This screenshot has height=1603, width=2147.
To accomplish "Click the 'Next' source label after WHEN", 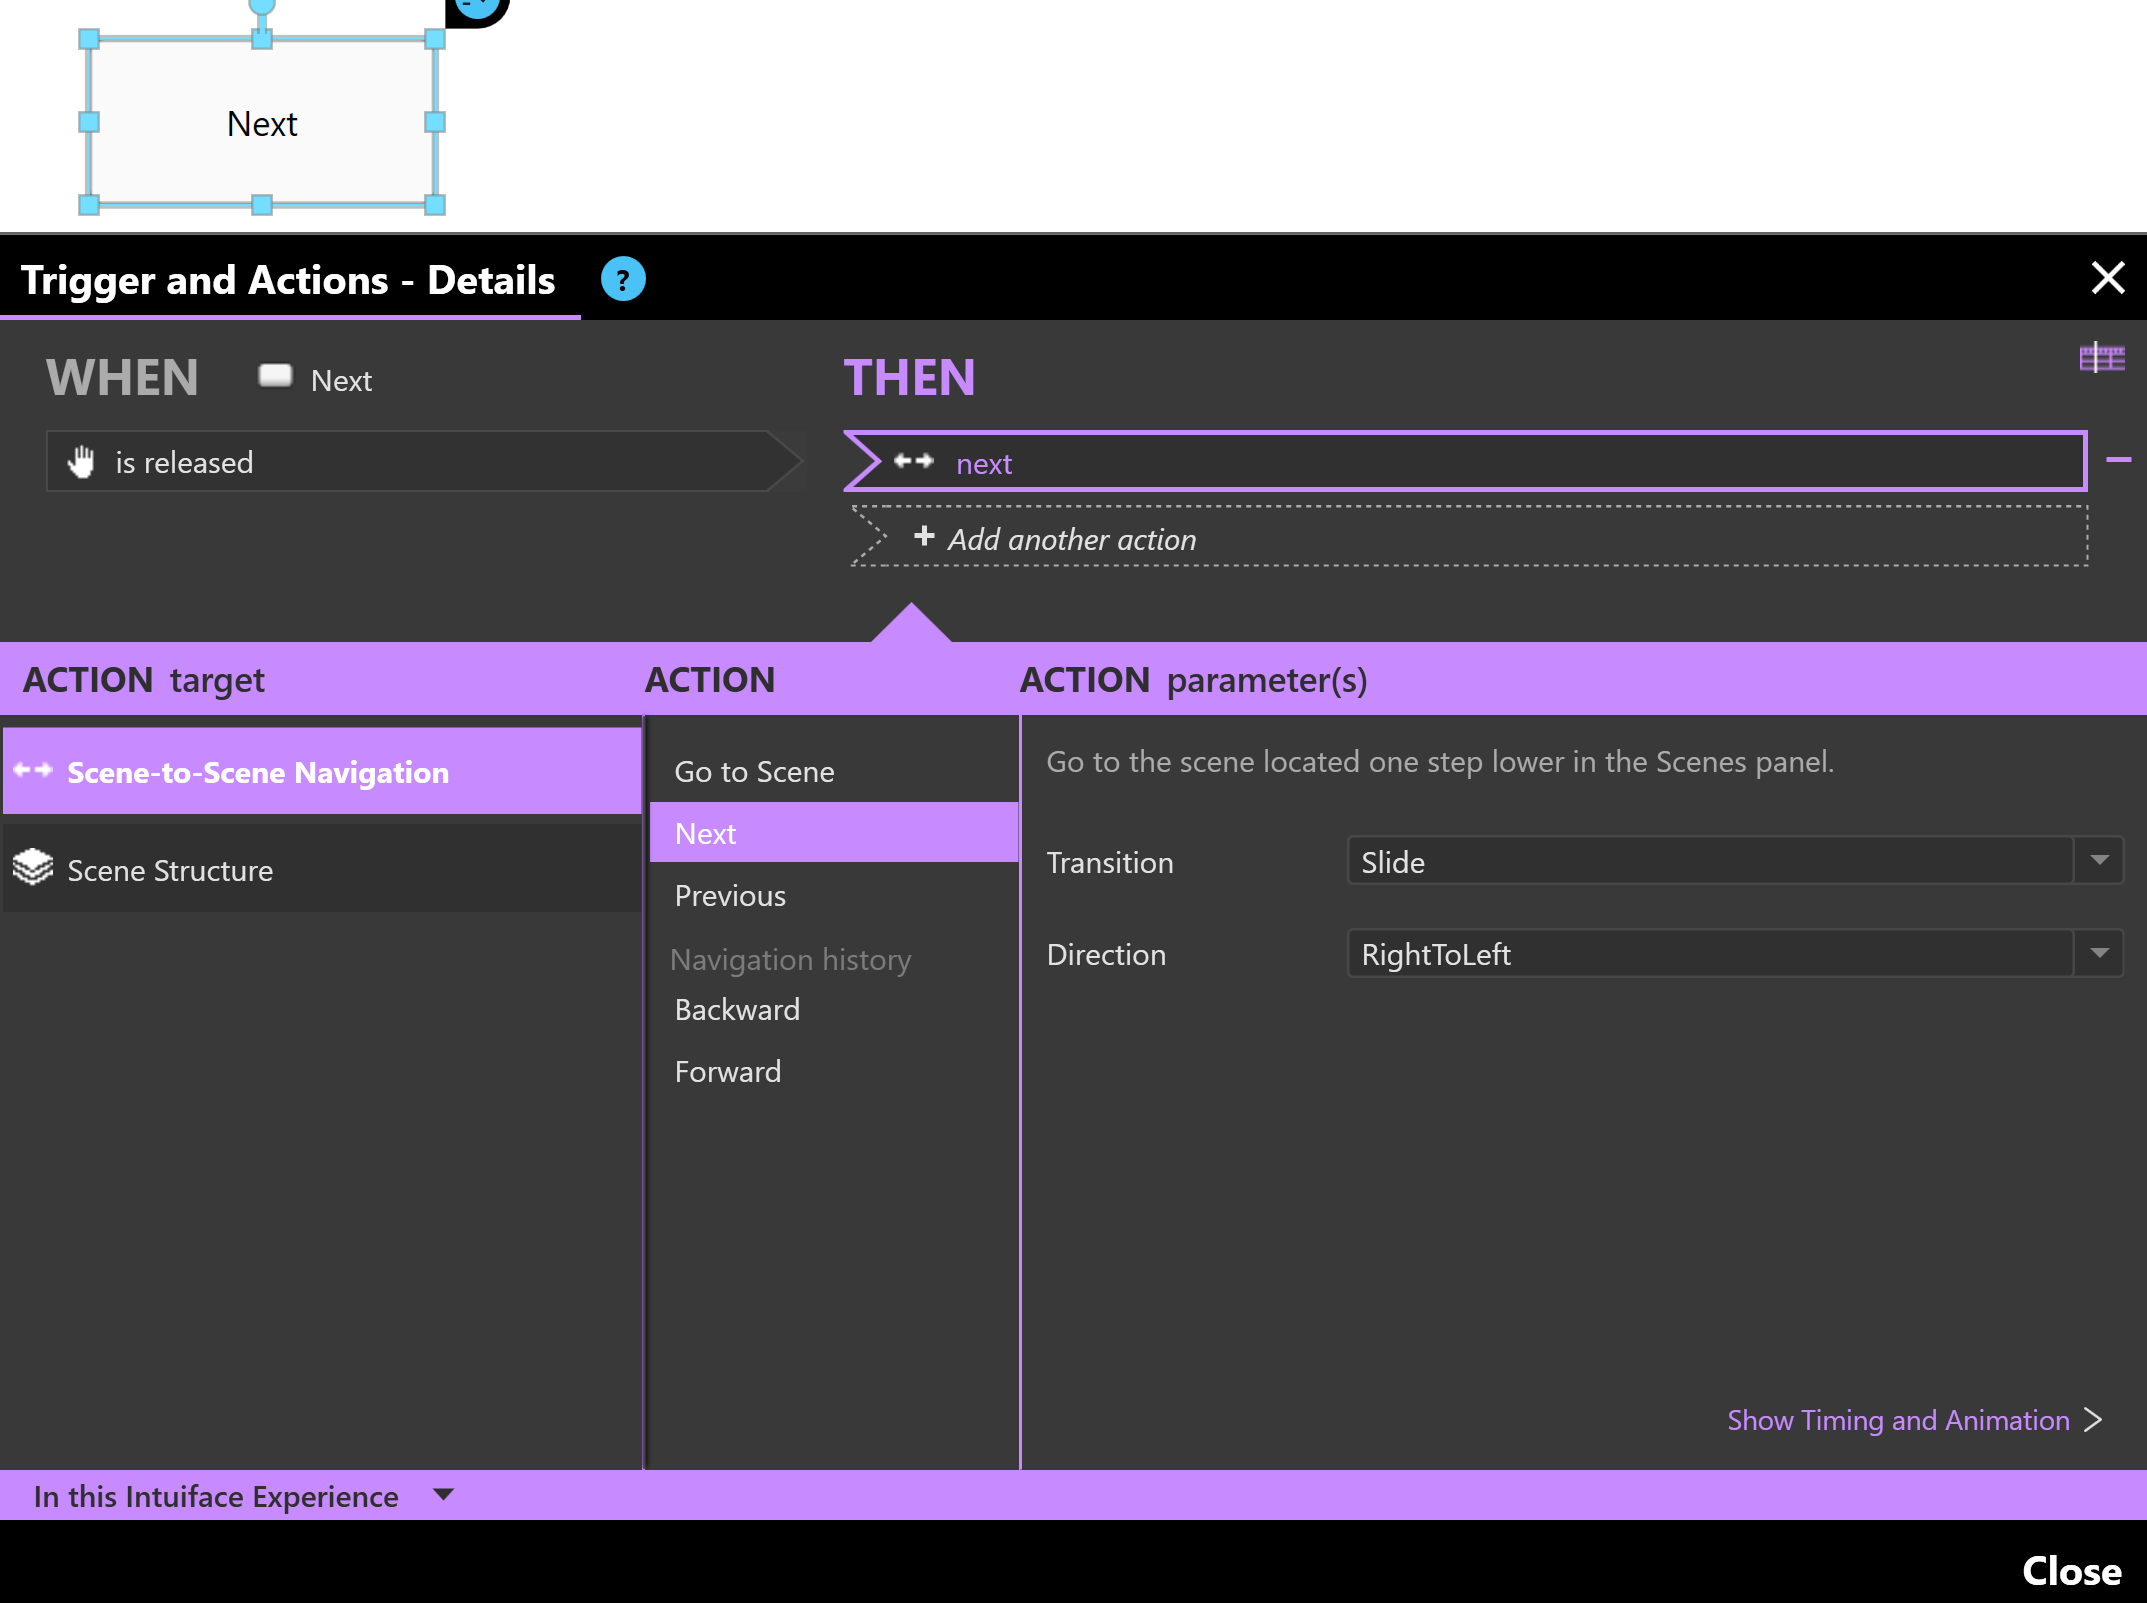I will click(341, 381).
